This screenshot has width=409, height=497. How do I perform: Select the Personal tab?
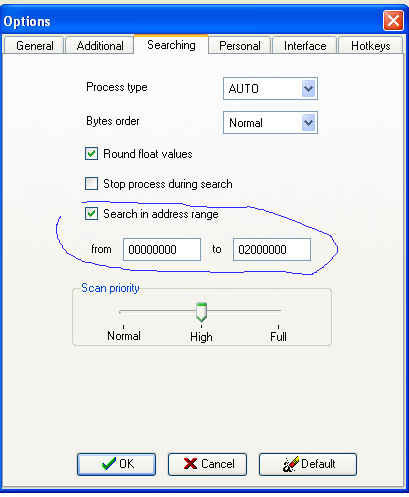(x=240, y=45)
